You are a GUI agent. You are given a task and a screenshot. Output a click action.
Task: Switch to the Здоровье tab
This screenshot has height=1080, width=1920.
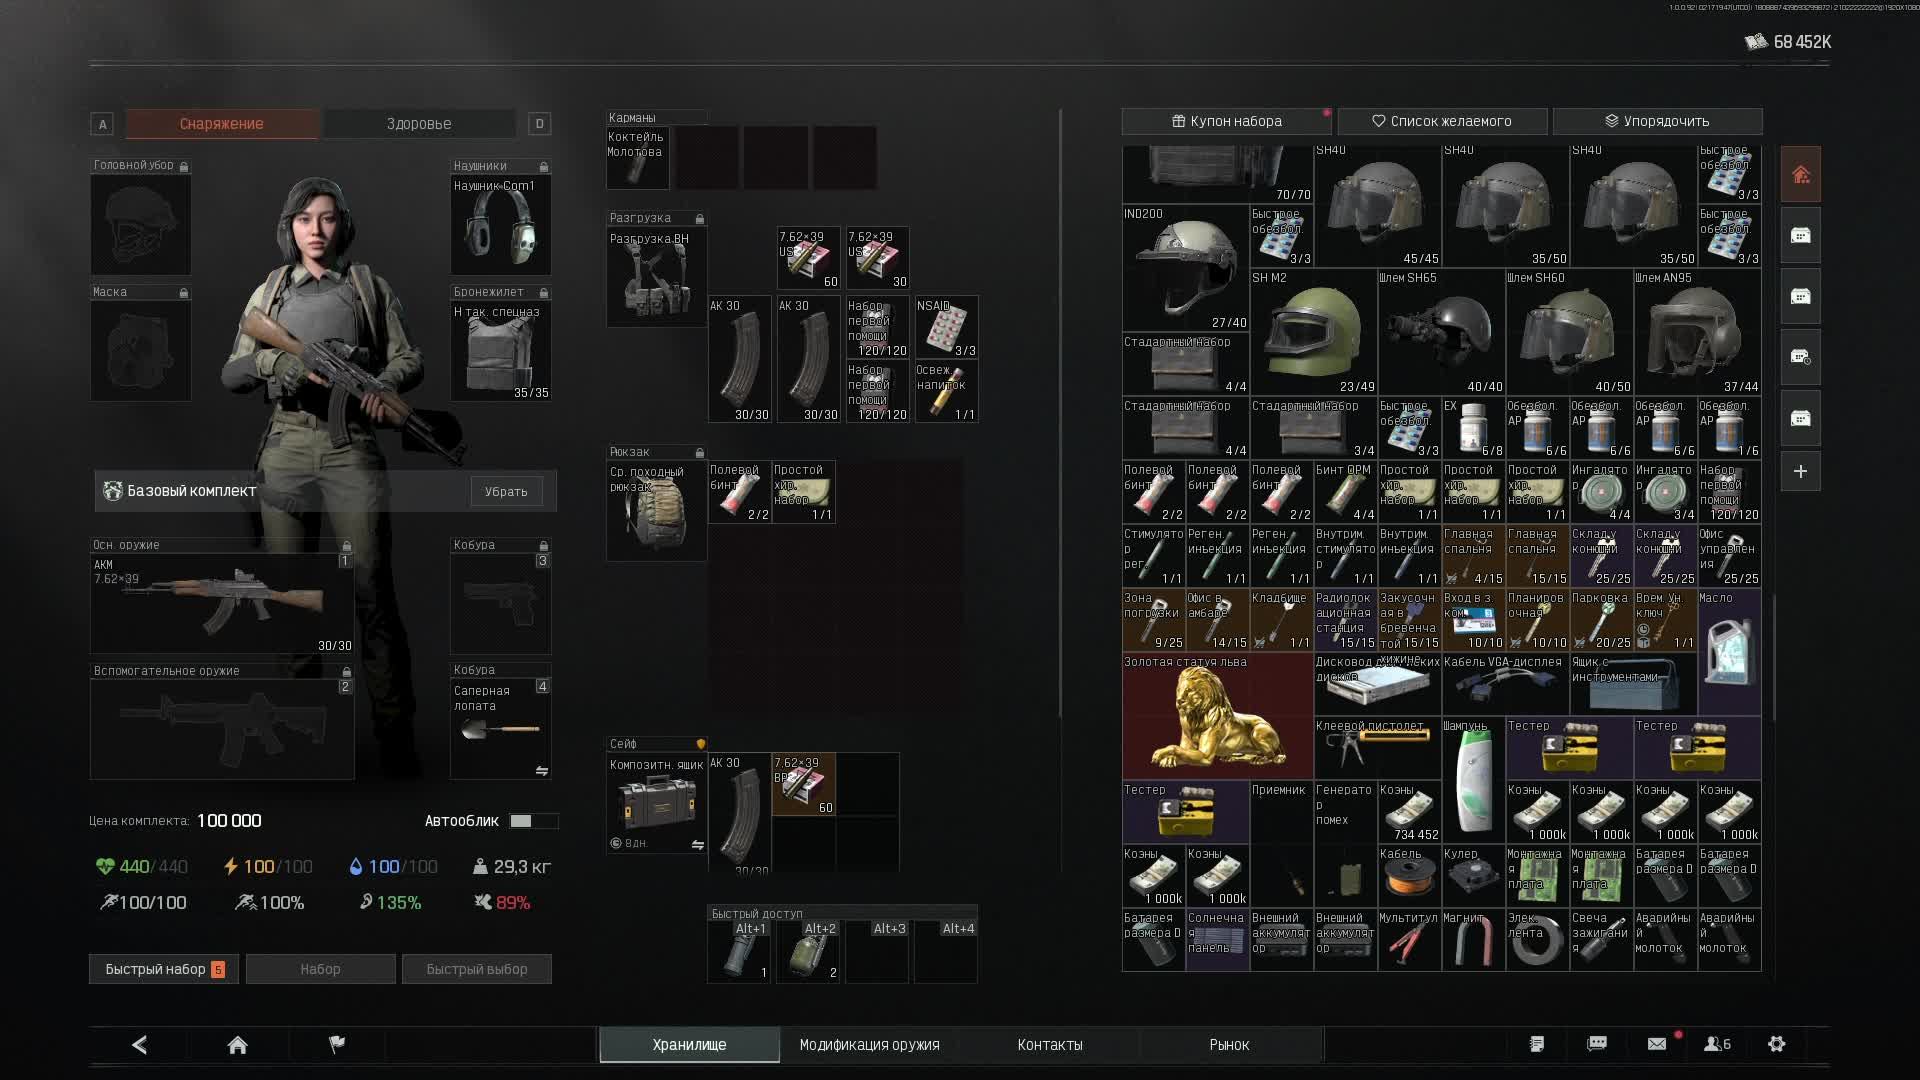(x=418, y=124)
